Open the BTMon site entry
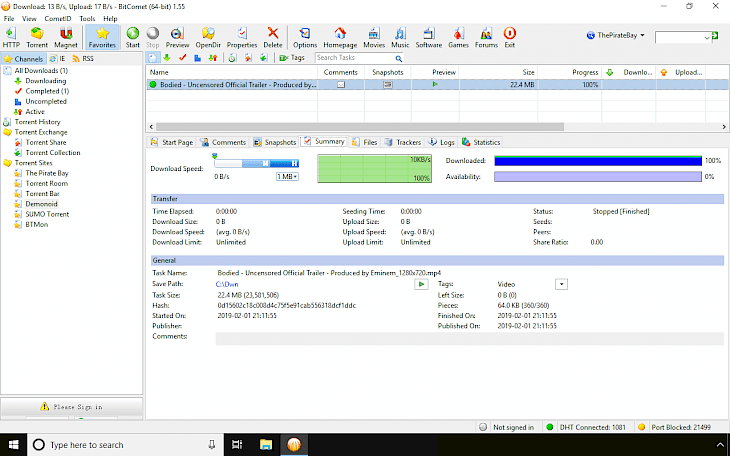 [x=36, y=225]
